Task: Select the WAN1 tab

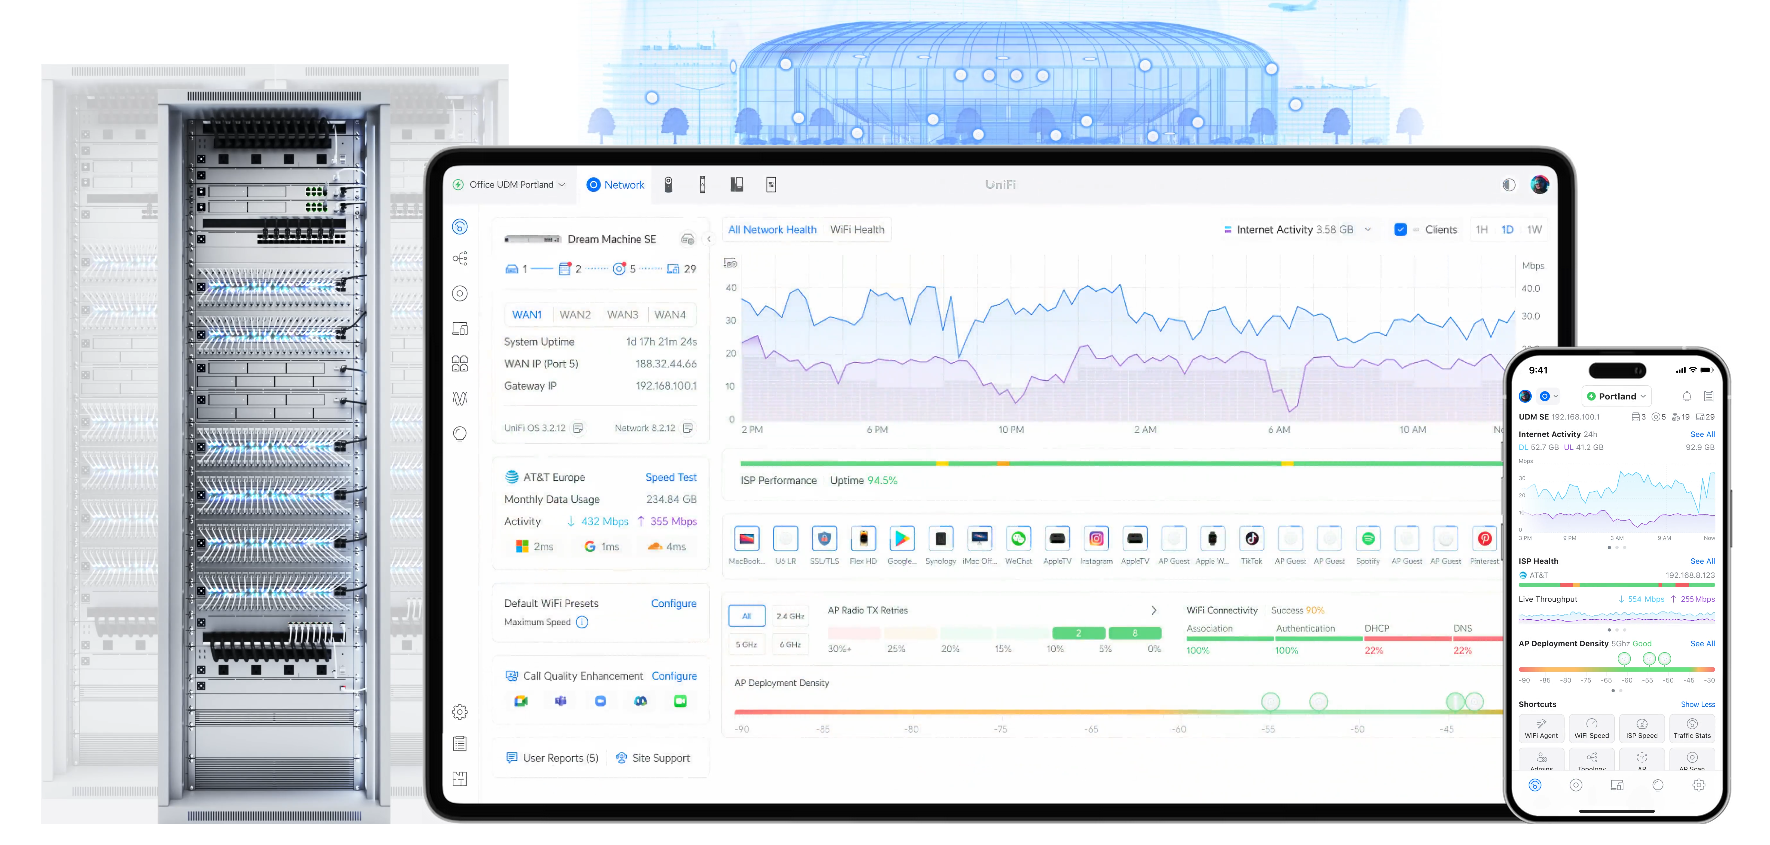Action: pyautogui.click(x=527, y=315)
